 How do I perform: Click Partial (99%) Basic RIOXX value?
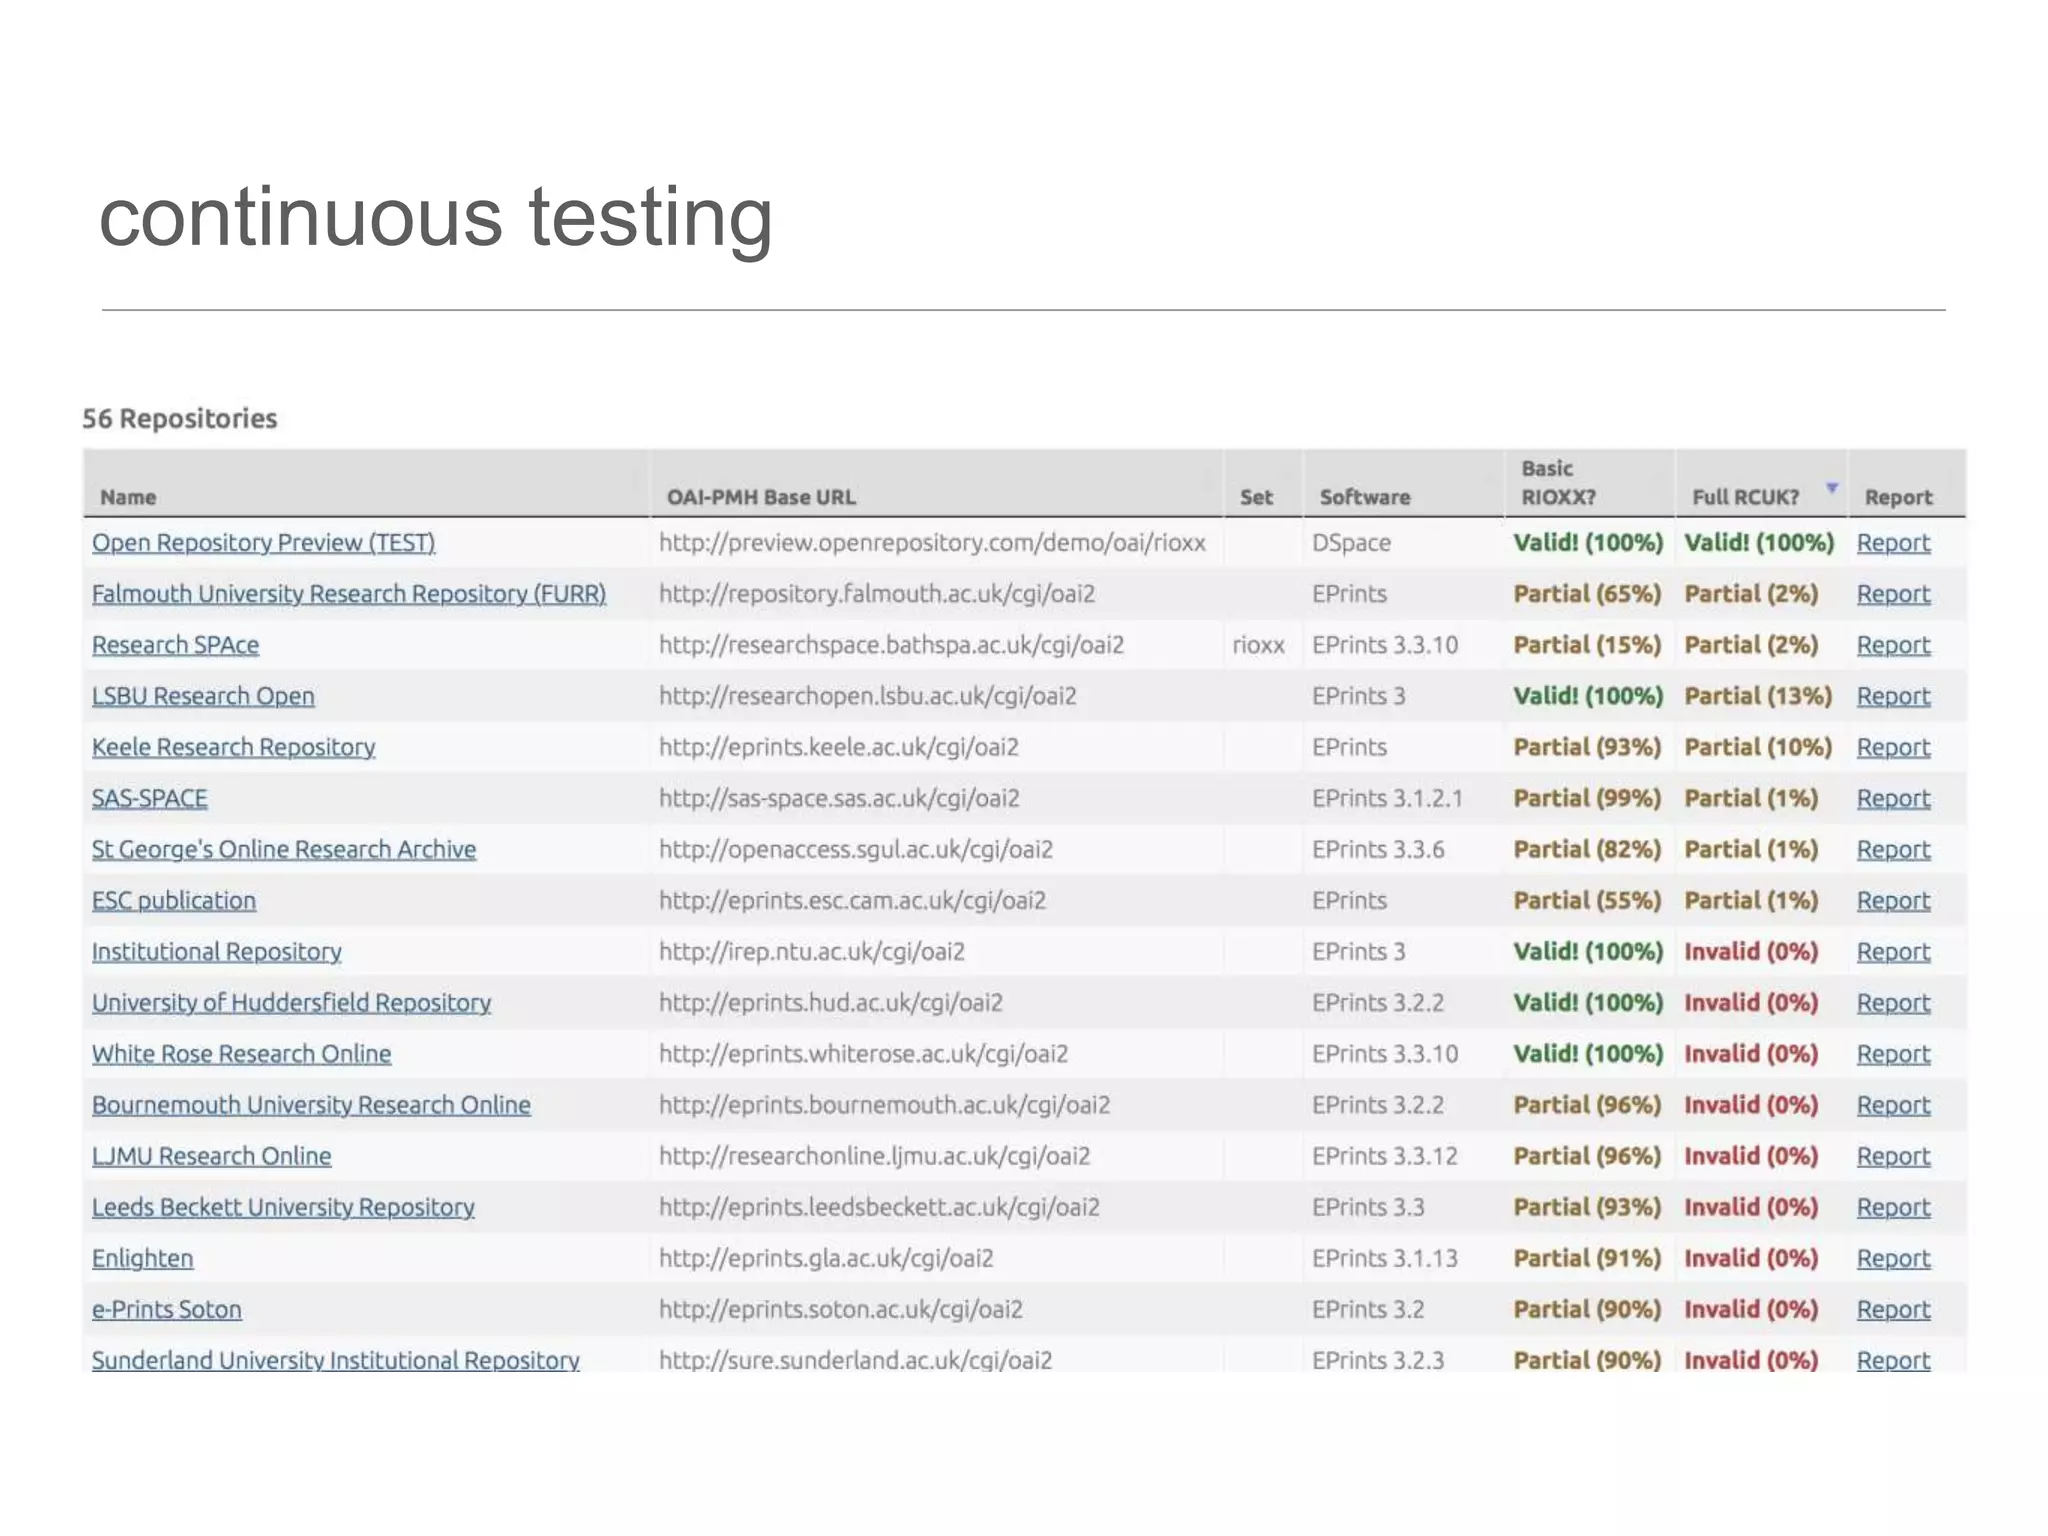[1587, 798]
